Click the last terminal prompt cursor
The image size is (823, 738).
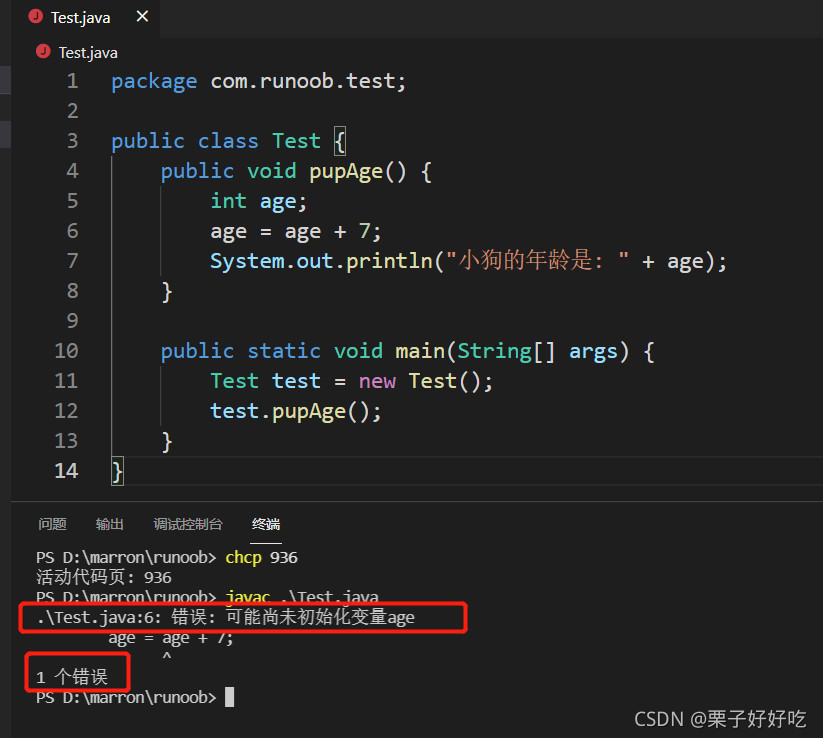point(229,697)
